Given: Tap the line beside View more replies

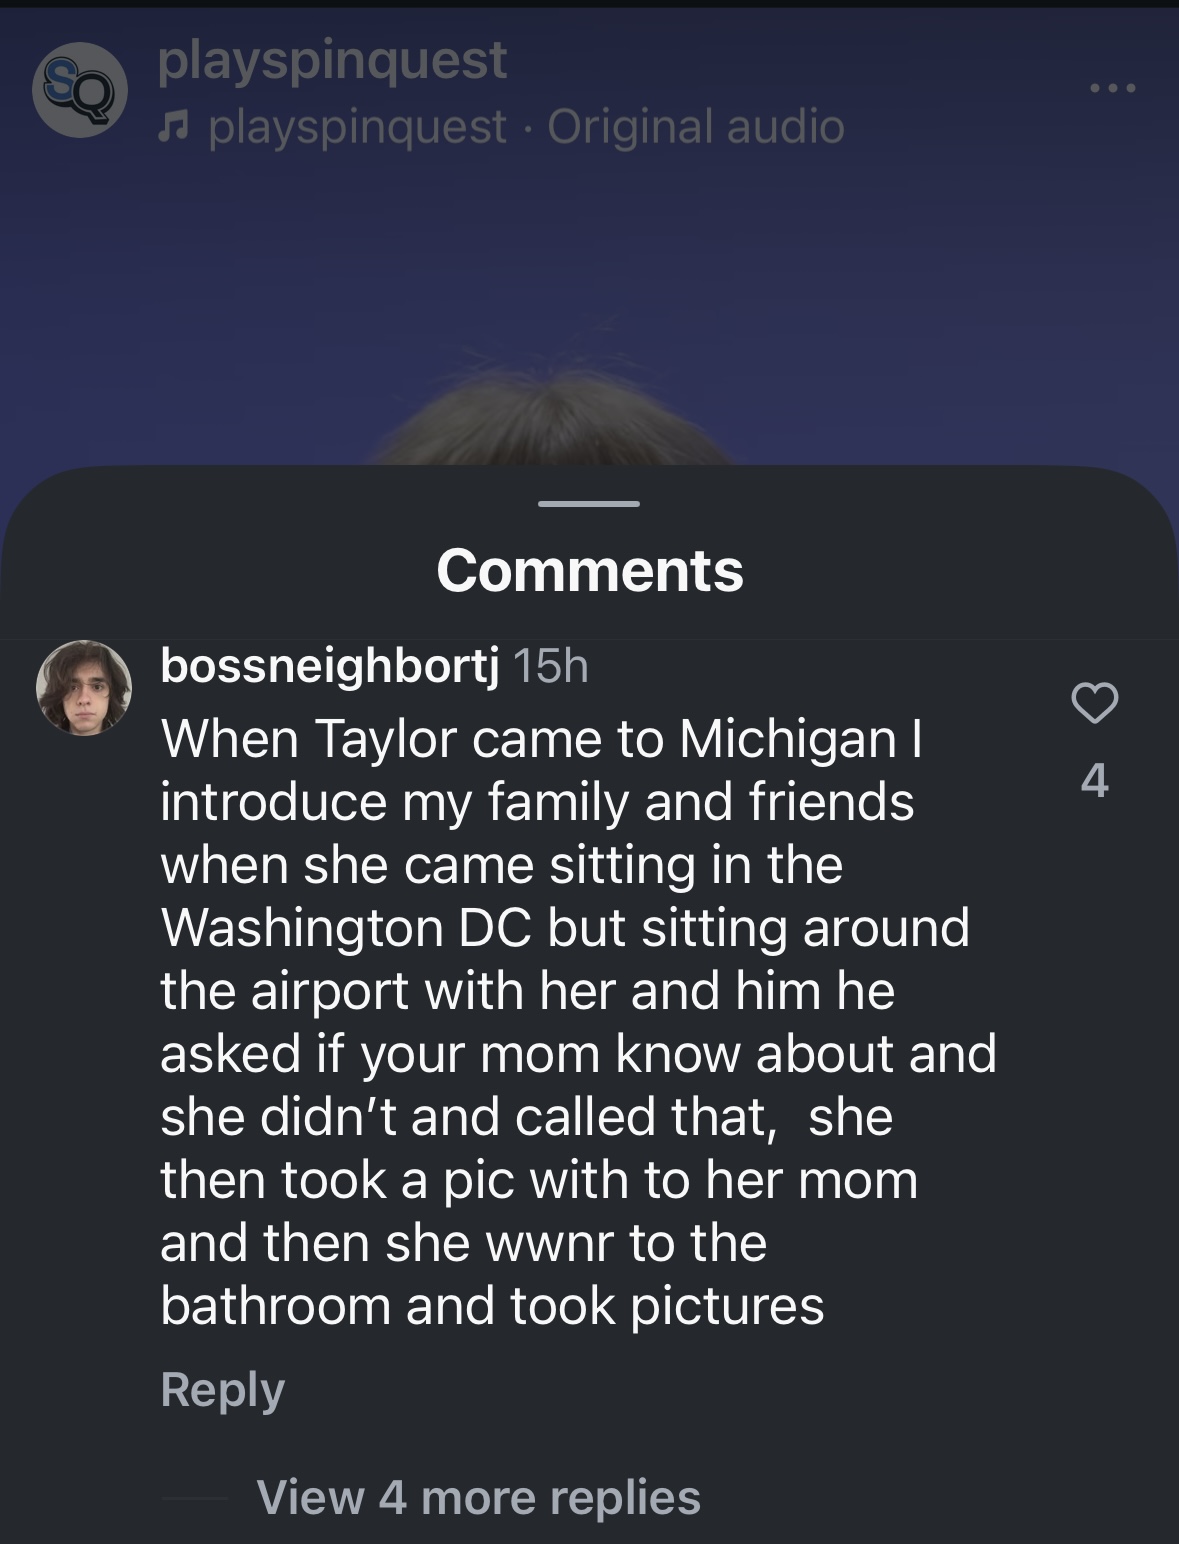Looking at the screenshot, I should (194, 1498).
